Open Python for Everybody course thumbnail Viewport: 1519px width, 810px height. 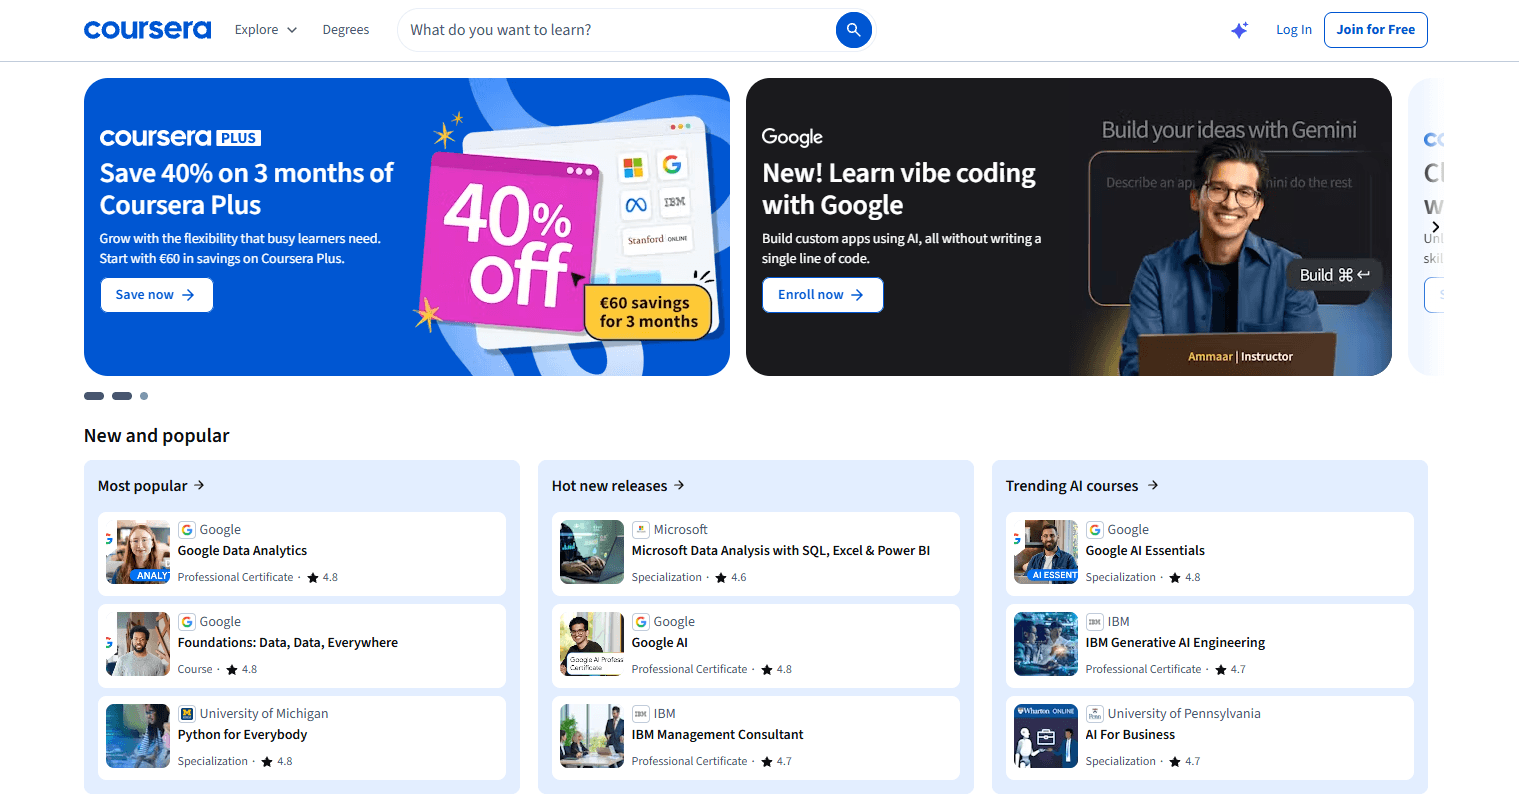(x=138, y=736)
